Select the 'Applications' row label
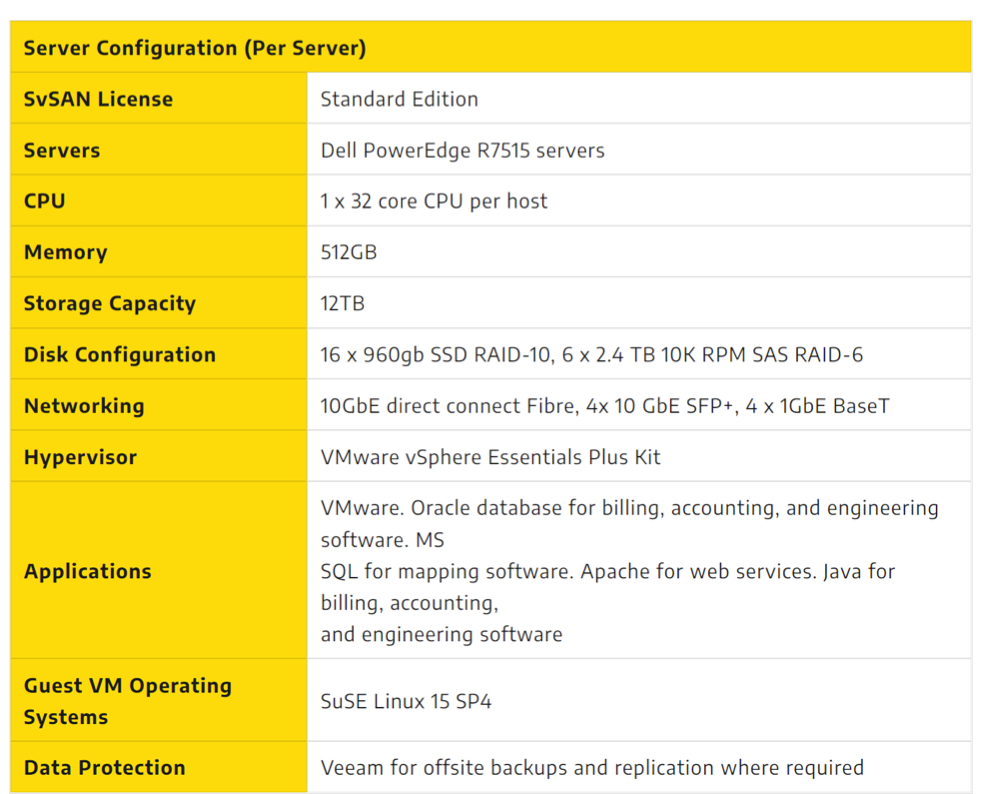Image resolution: width=986 pixels, height=794 pixels. point(88,571)
